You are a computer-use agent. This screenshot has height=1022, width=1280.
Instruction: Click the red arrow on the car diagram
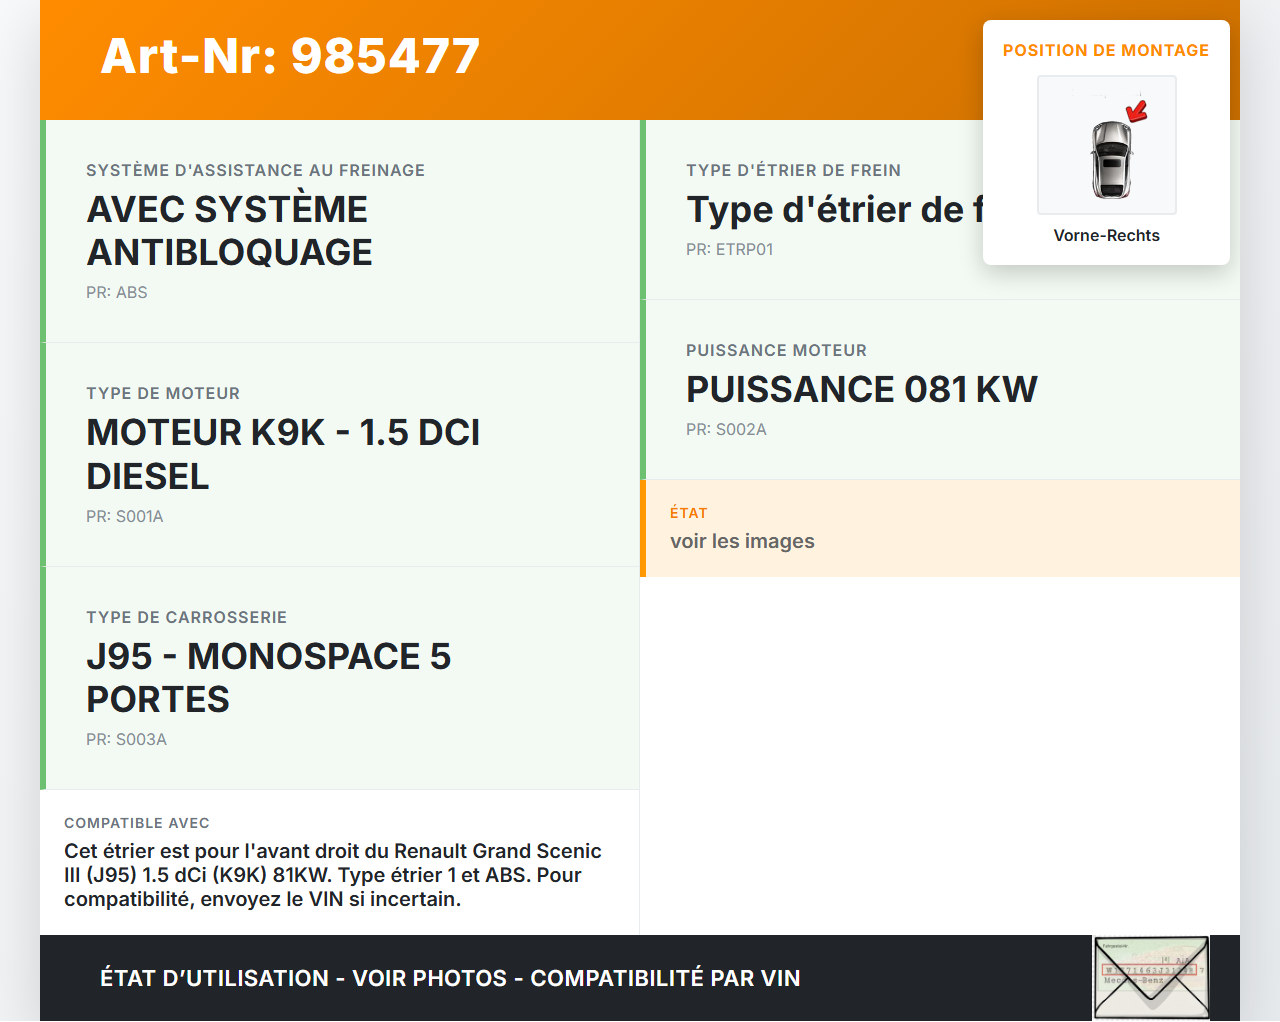click(1137, 110)
